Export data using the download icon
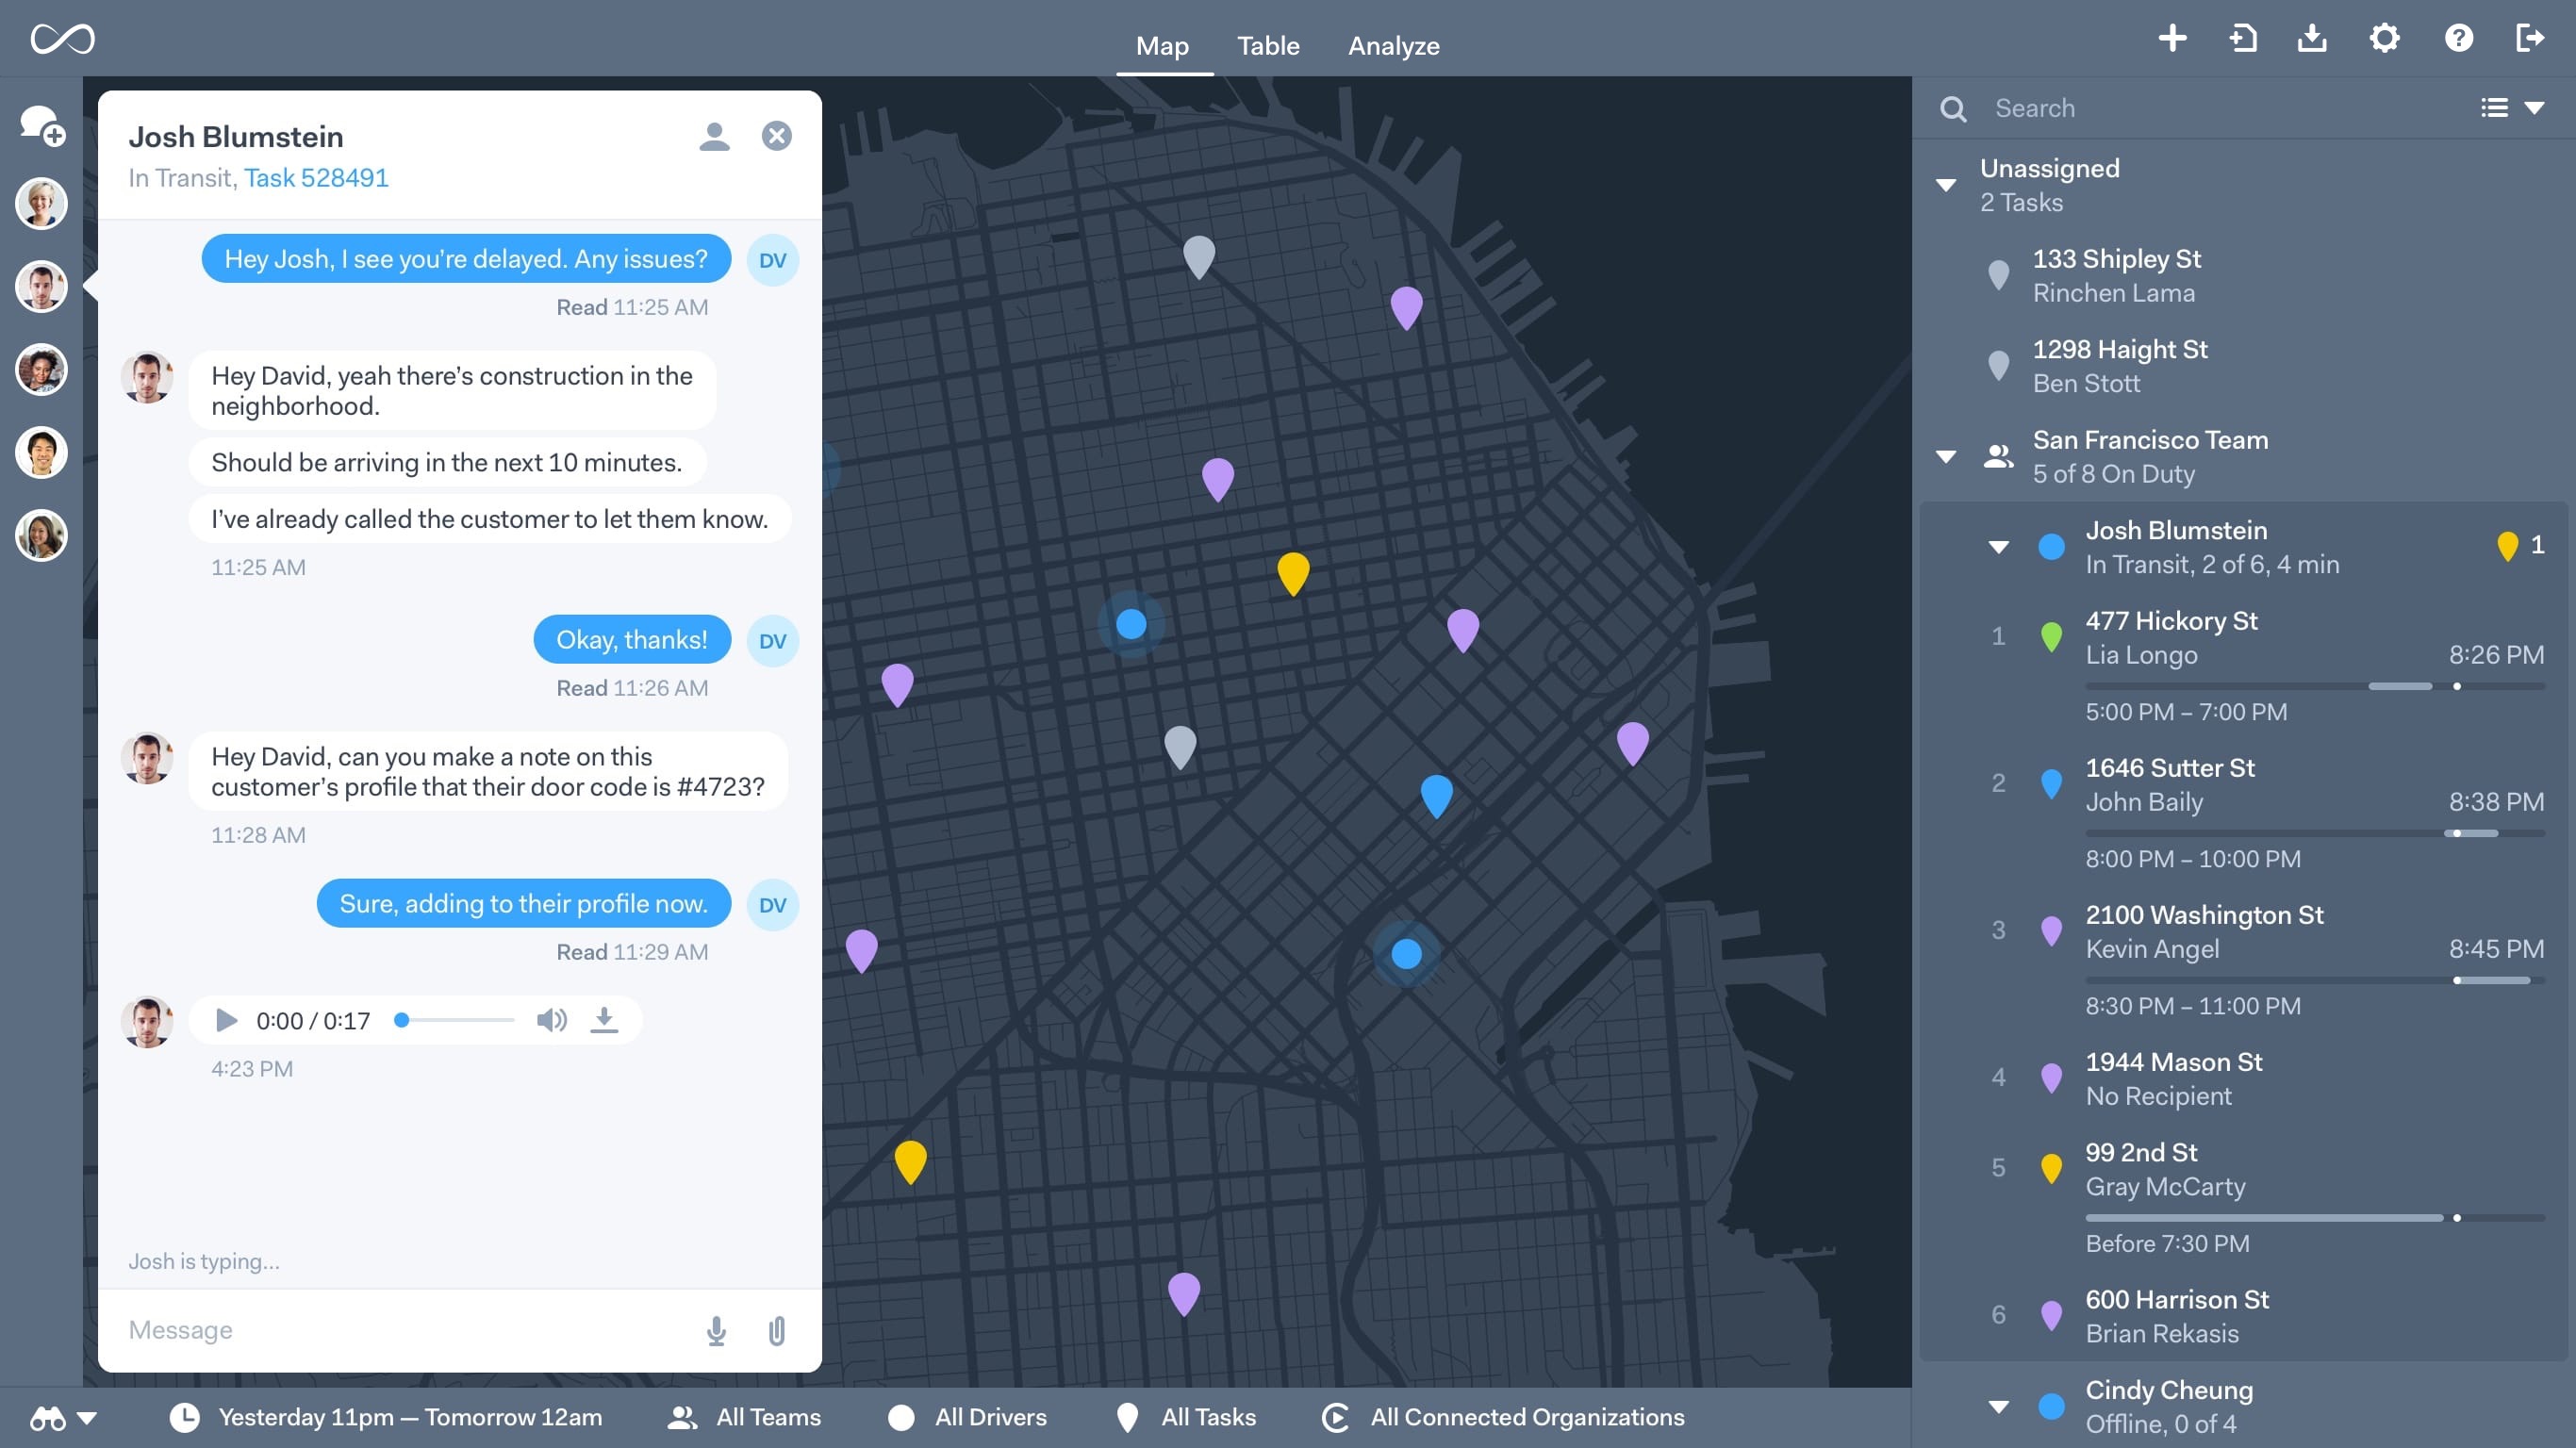The width and height of the screenshot is (2576, 1448). click(x=2312, y=38)
